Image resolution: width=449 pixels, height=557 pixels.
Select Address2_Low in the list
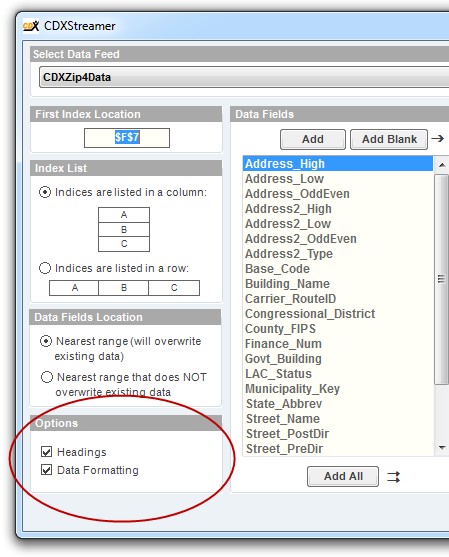(x=338, y=224)
